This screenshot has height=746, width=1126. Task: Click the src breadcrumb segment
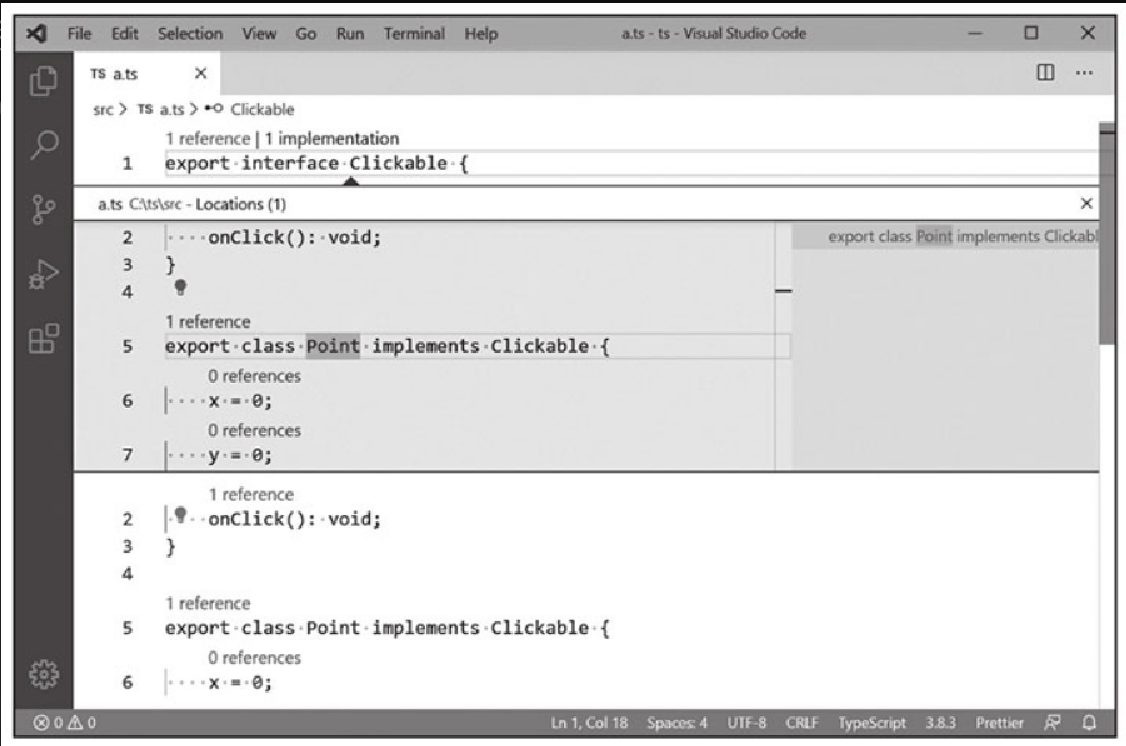pos(103,110)
